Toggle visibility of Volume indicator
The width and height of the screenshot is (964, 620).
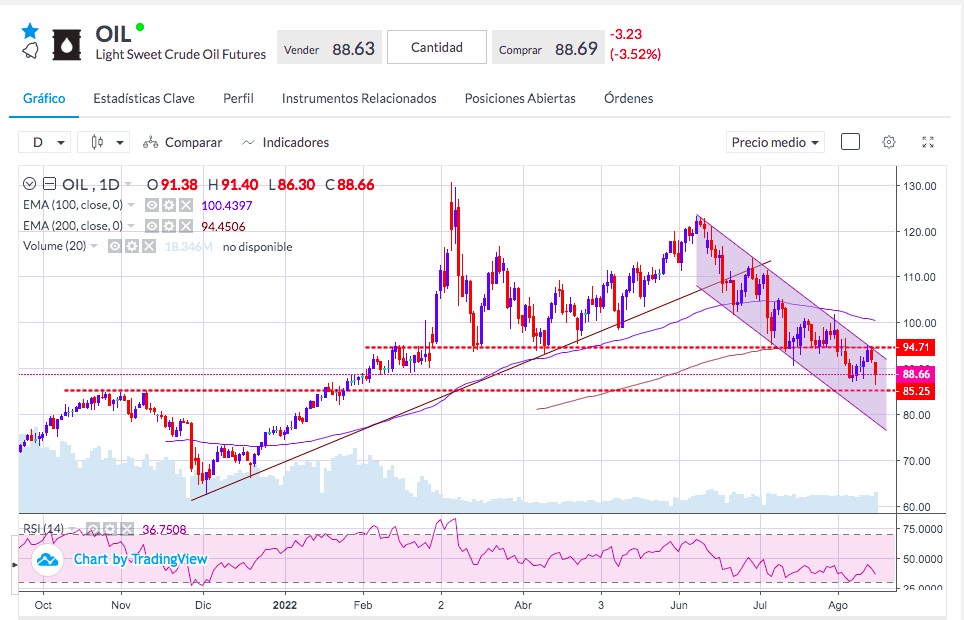[x=115, y=246]
